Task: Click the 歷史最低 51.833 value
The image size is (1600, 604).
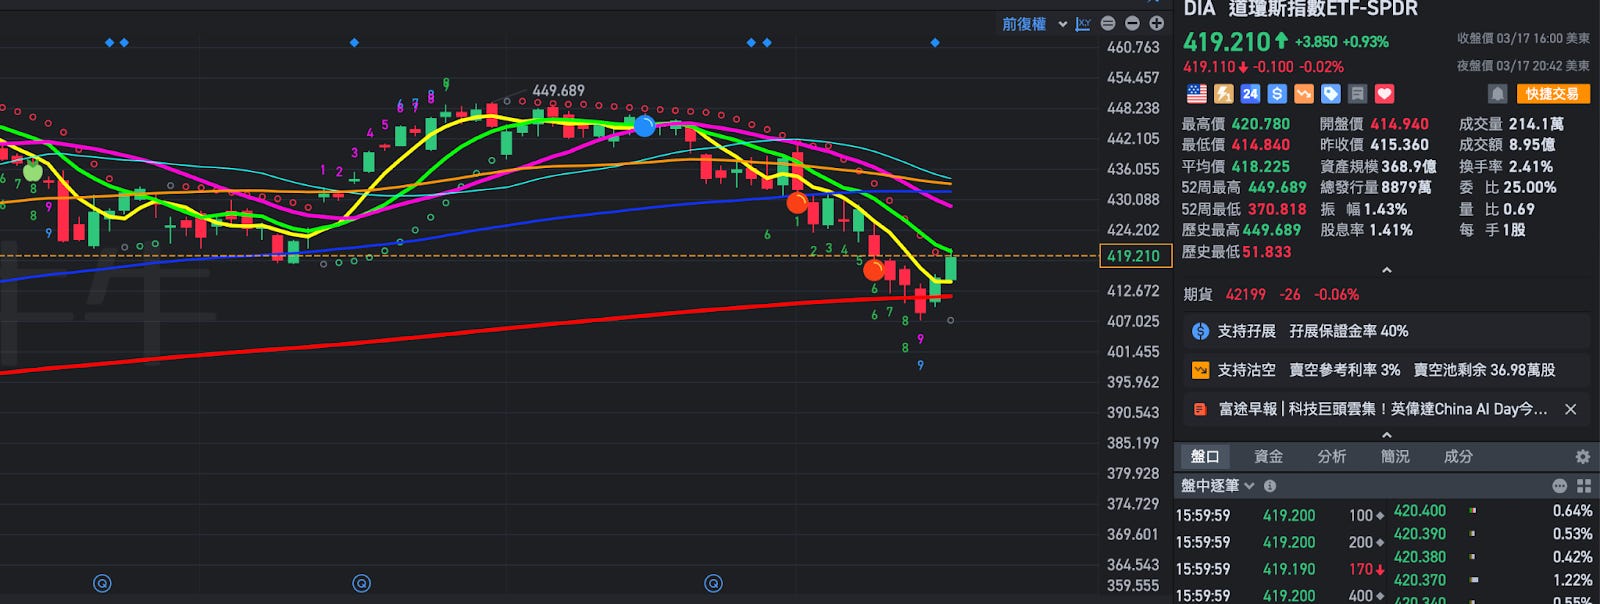Action: coord(1266,252)
